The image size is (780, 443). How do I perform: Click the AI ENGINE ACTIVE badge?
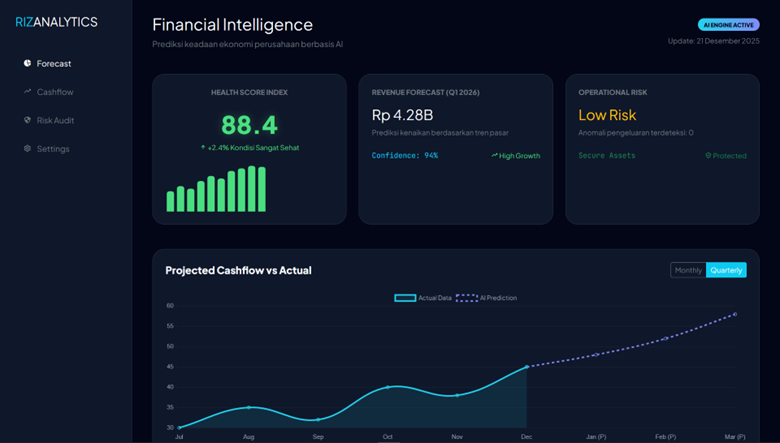click(728, 25)
